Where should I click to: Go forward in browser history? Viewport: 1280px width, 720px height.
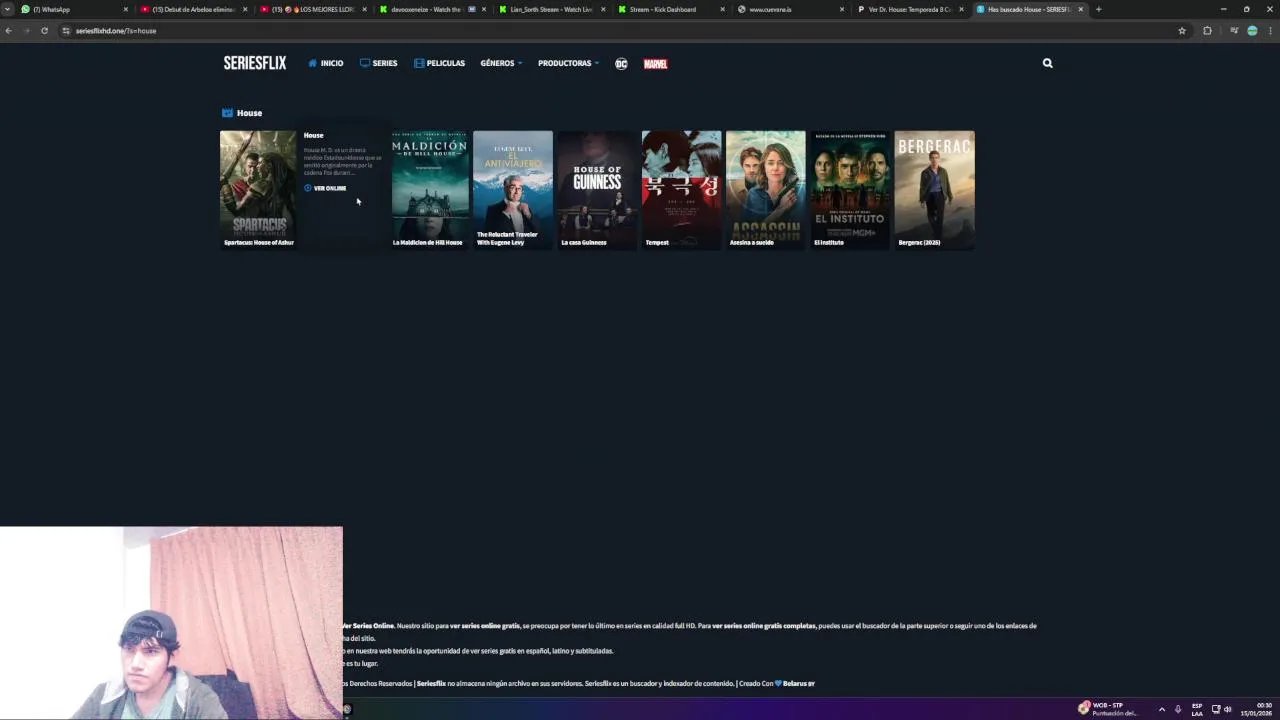(x=26, y=31)
